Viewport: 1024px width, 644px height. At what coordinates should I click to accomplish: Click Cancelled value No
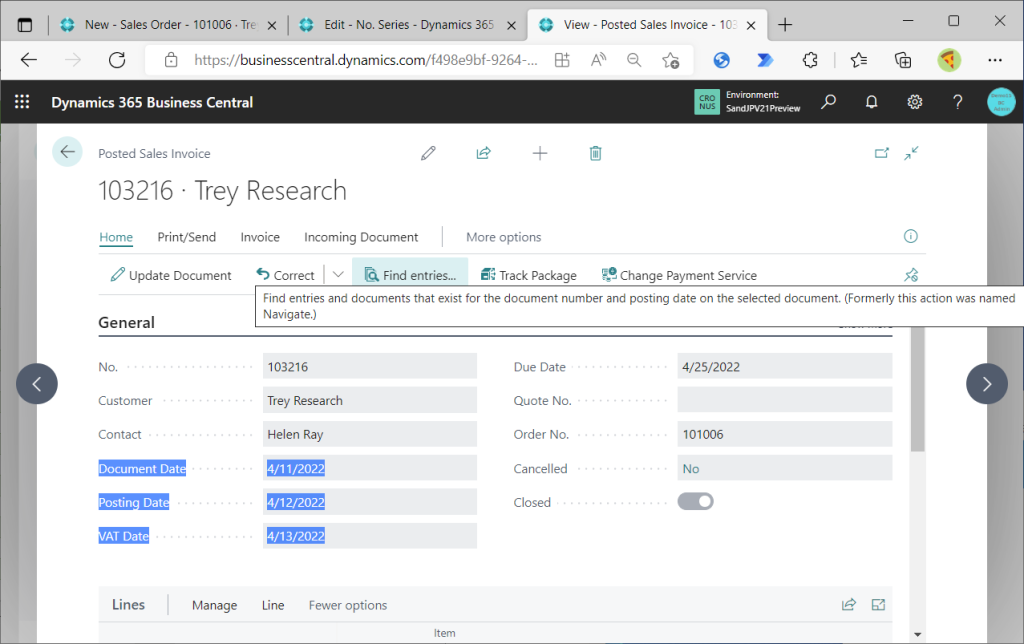[784, 468]
